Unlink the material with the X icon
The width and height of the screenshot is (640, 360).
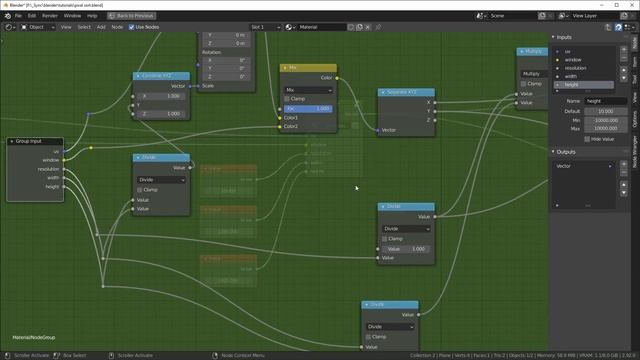coord(367,27)
